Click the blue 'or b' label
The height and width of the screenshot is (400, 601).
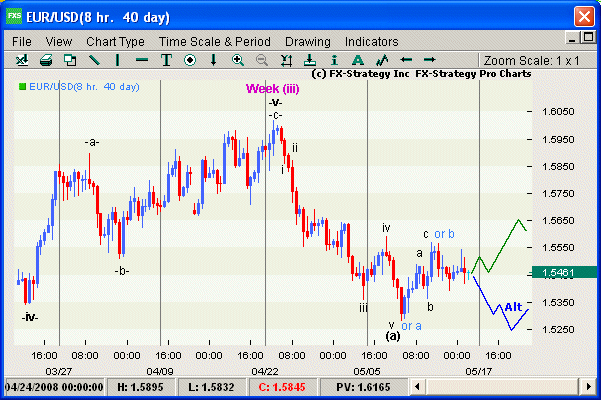pos(444,234)
